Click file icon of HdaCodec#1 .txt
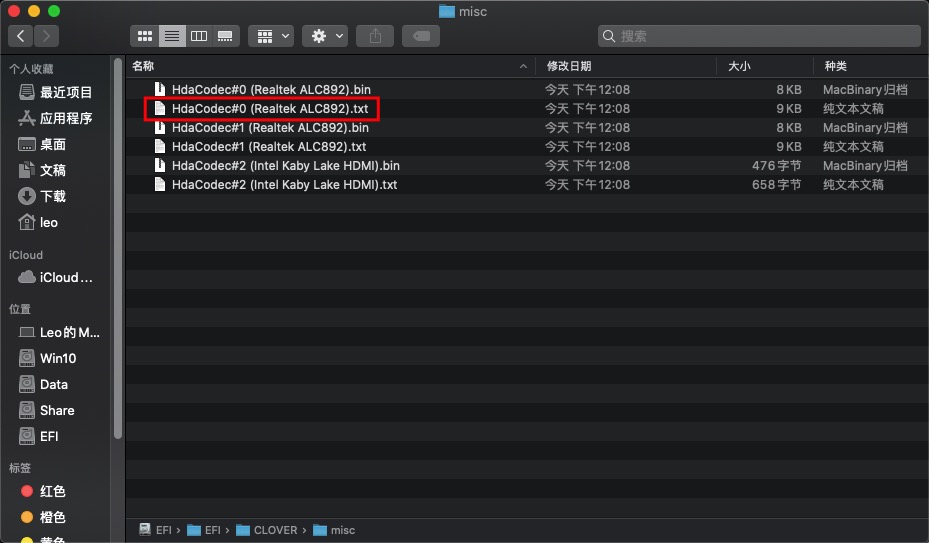929x543 pixels. coord(159,146)
